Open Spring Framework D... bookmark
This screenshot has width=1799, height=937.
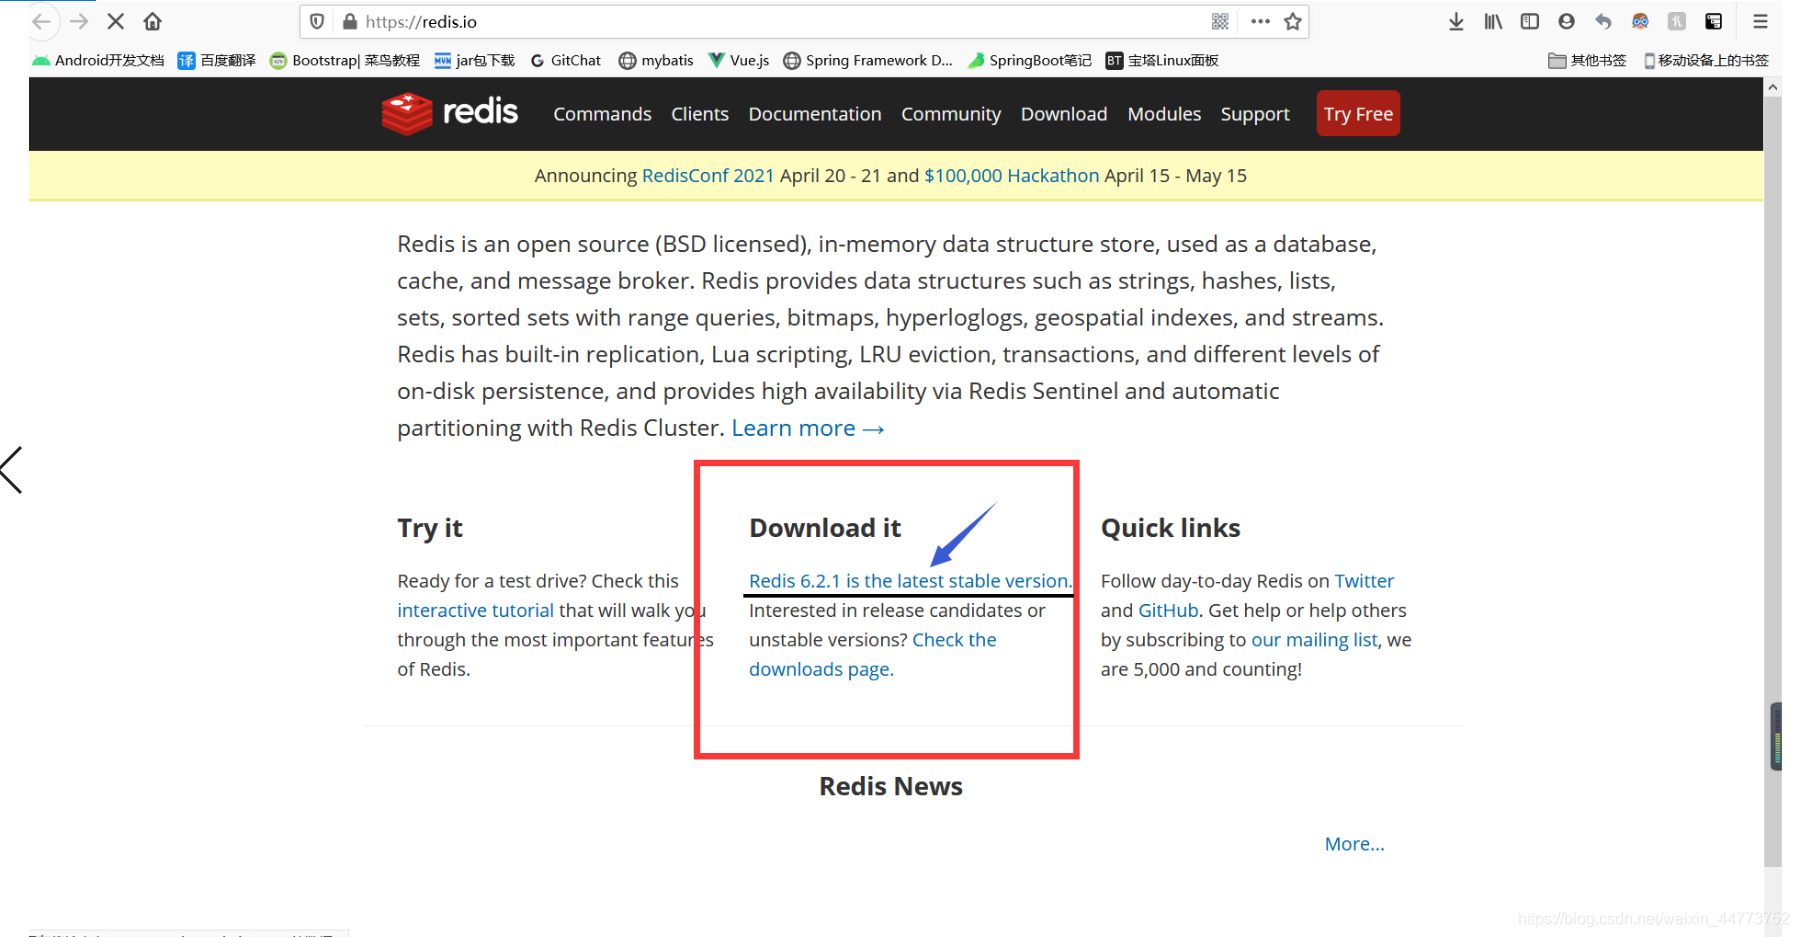pos(868,60)
